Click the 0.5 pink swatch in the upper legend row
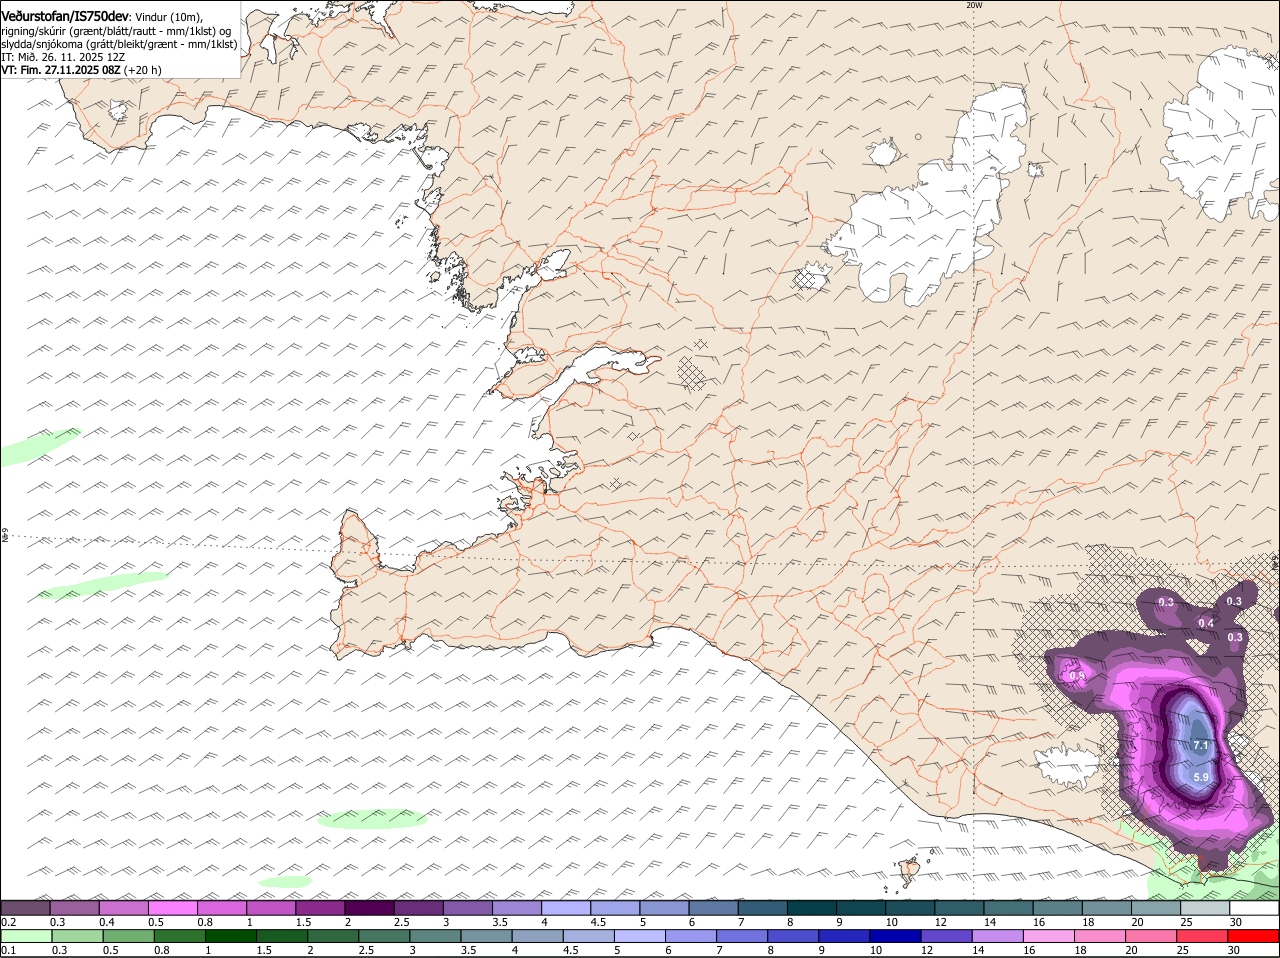This screenshot has height=958, width=1280. [172, 907]
